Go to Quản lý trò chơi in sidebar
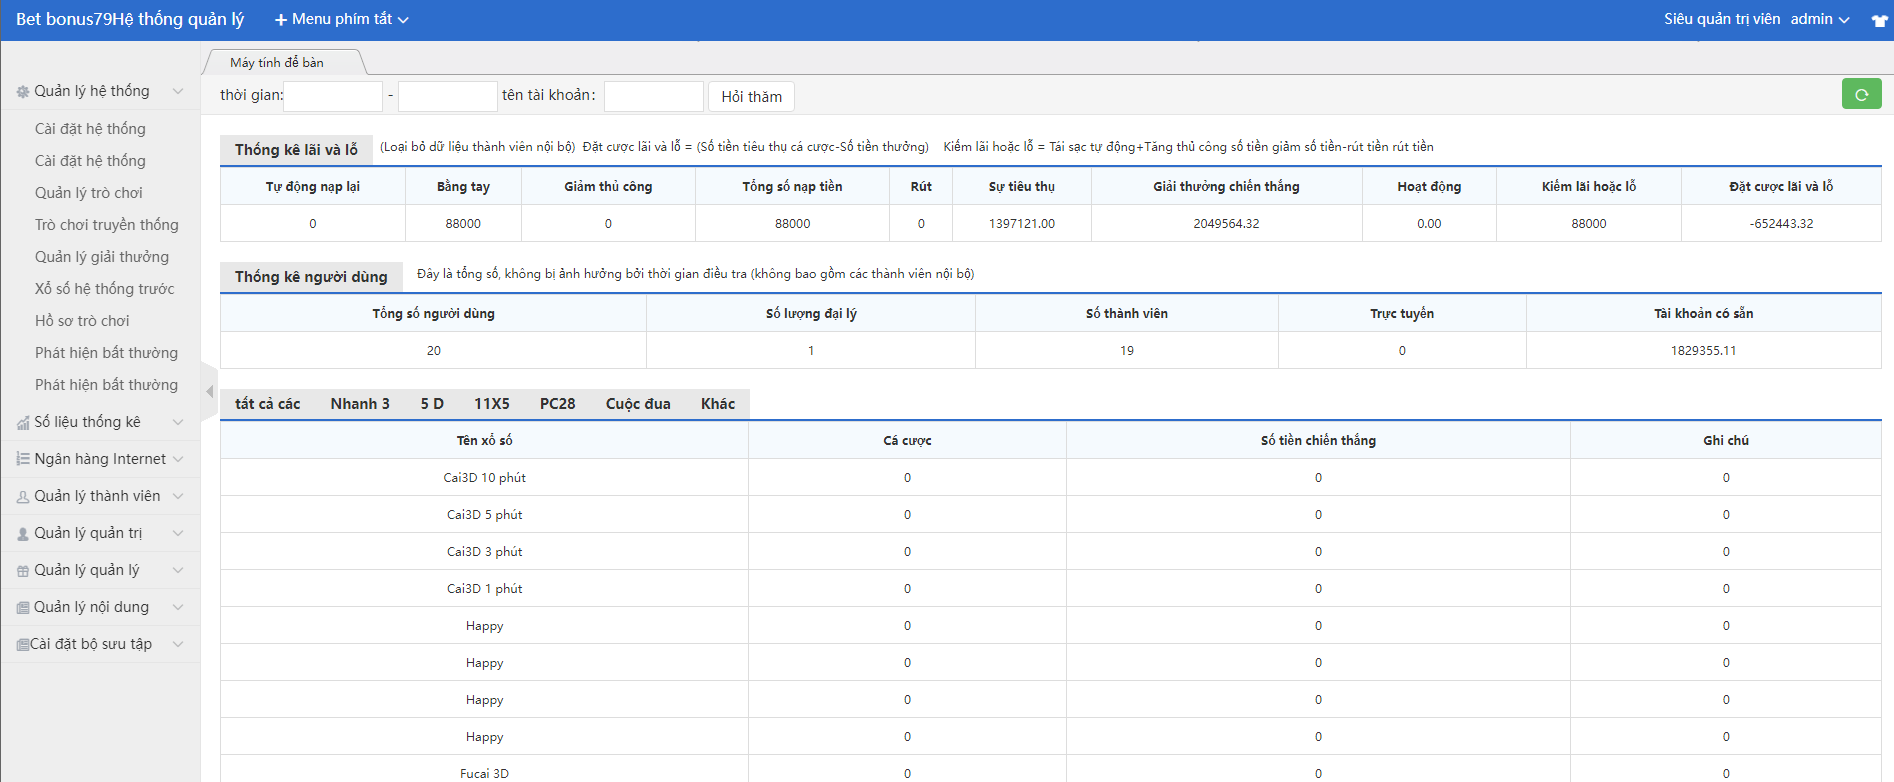Viewport: 1894px width, 782px height. click(88, 193)
